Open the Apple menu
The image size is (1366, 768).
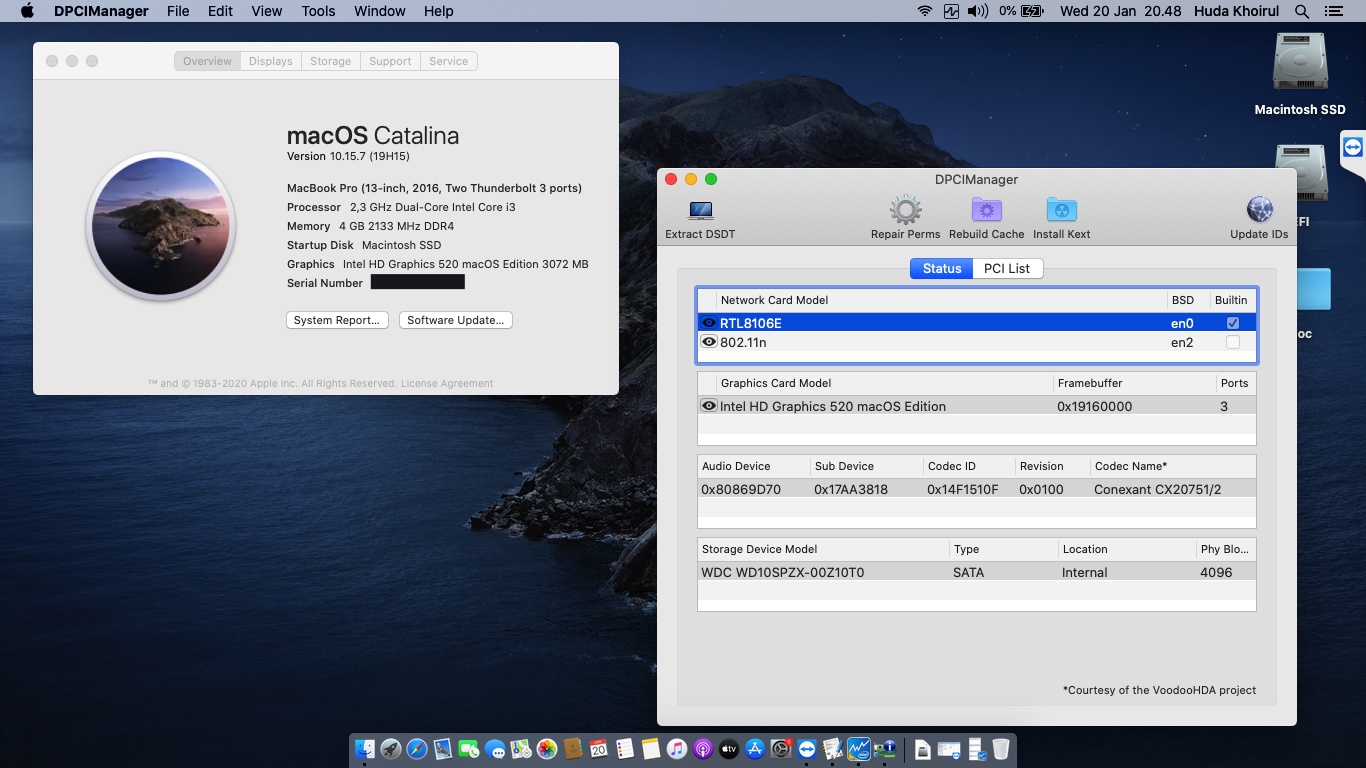pyautogui.click(x=27, y=11)
